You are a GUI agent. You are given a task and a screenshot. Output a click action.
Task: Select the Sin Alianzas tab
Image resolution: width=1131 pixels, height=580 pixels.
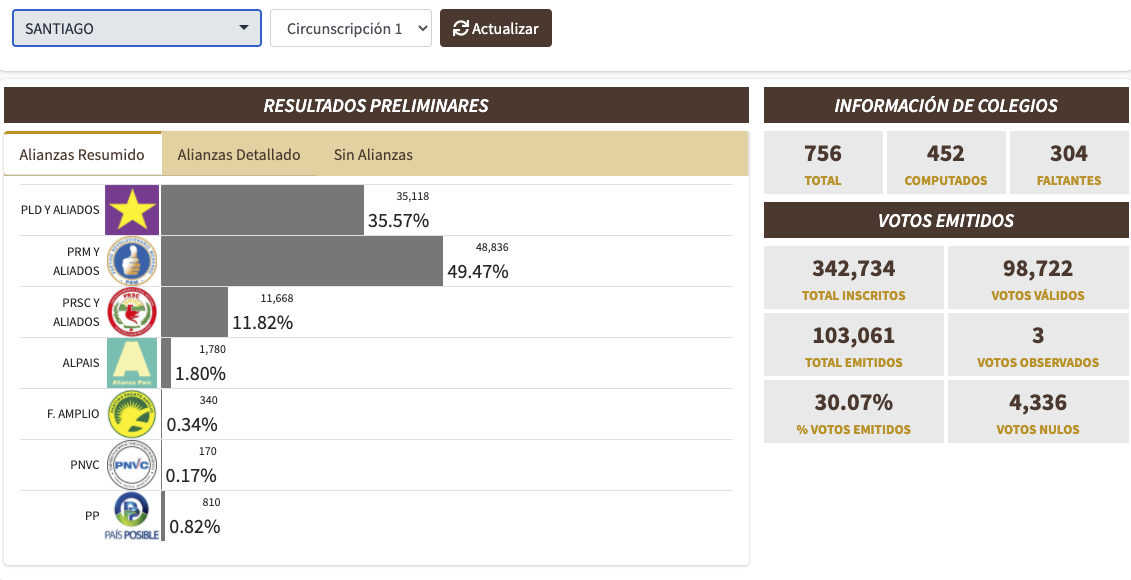click(373, 155)
